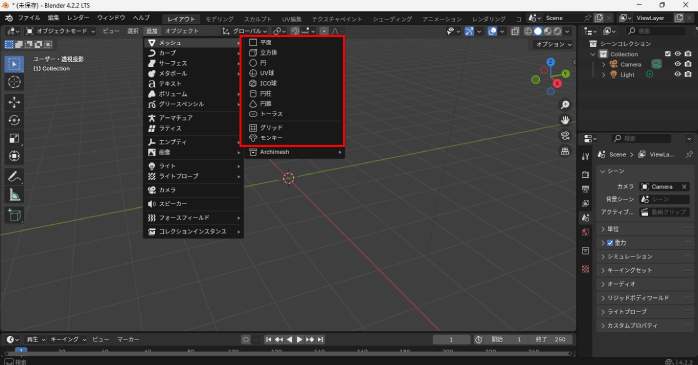This screenshot has height=365, width=698.
Task: Click the camera data icon in Camera row
Action: (x=656, y=64)
